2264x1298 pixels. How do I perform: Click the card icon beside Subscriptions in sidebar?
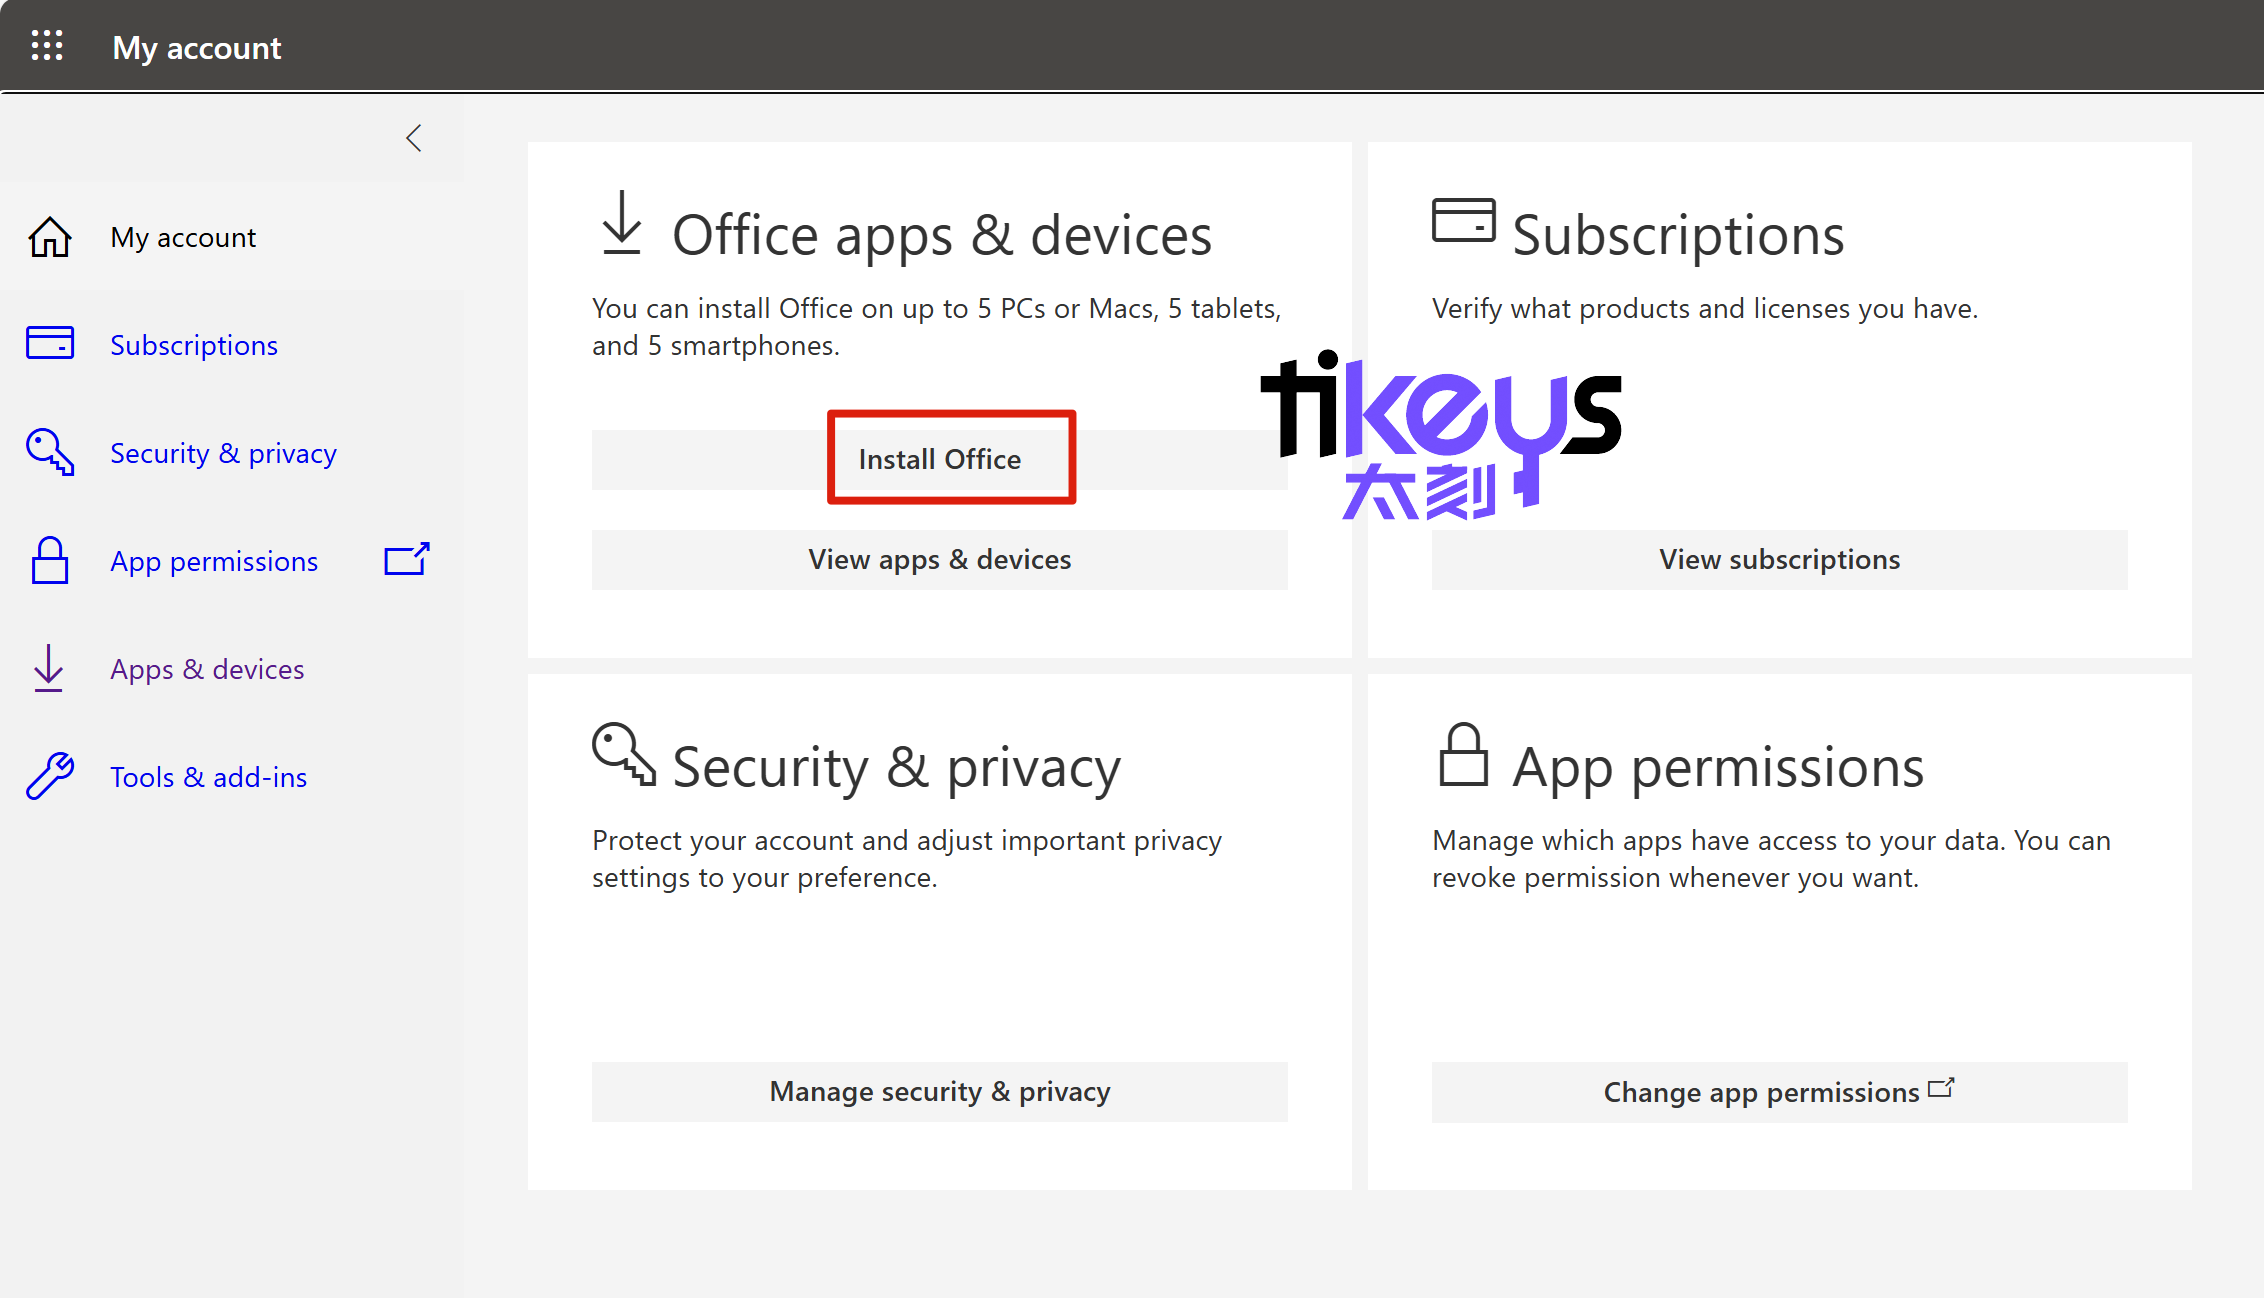click(x=50, y=343)
